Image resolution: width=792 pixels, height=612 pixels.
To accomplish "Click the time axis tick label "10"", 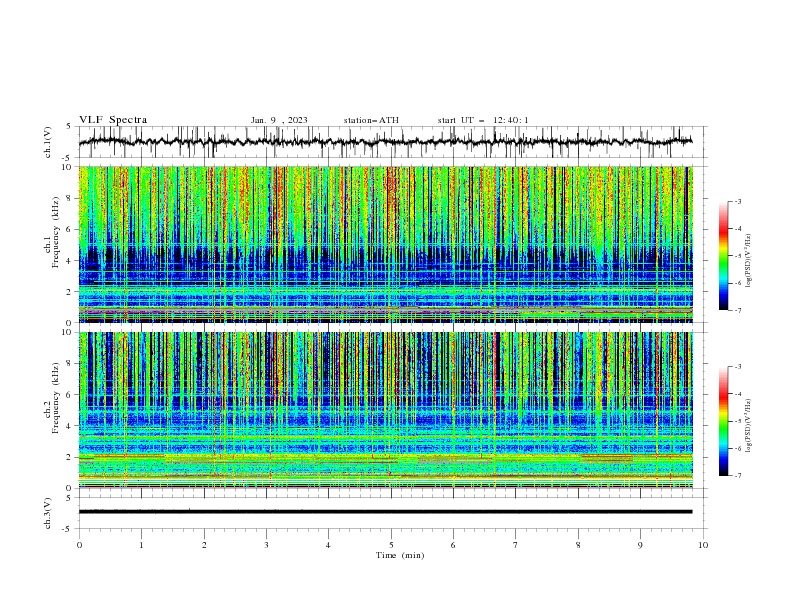I will [703, 545].
